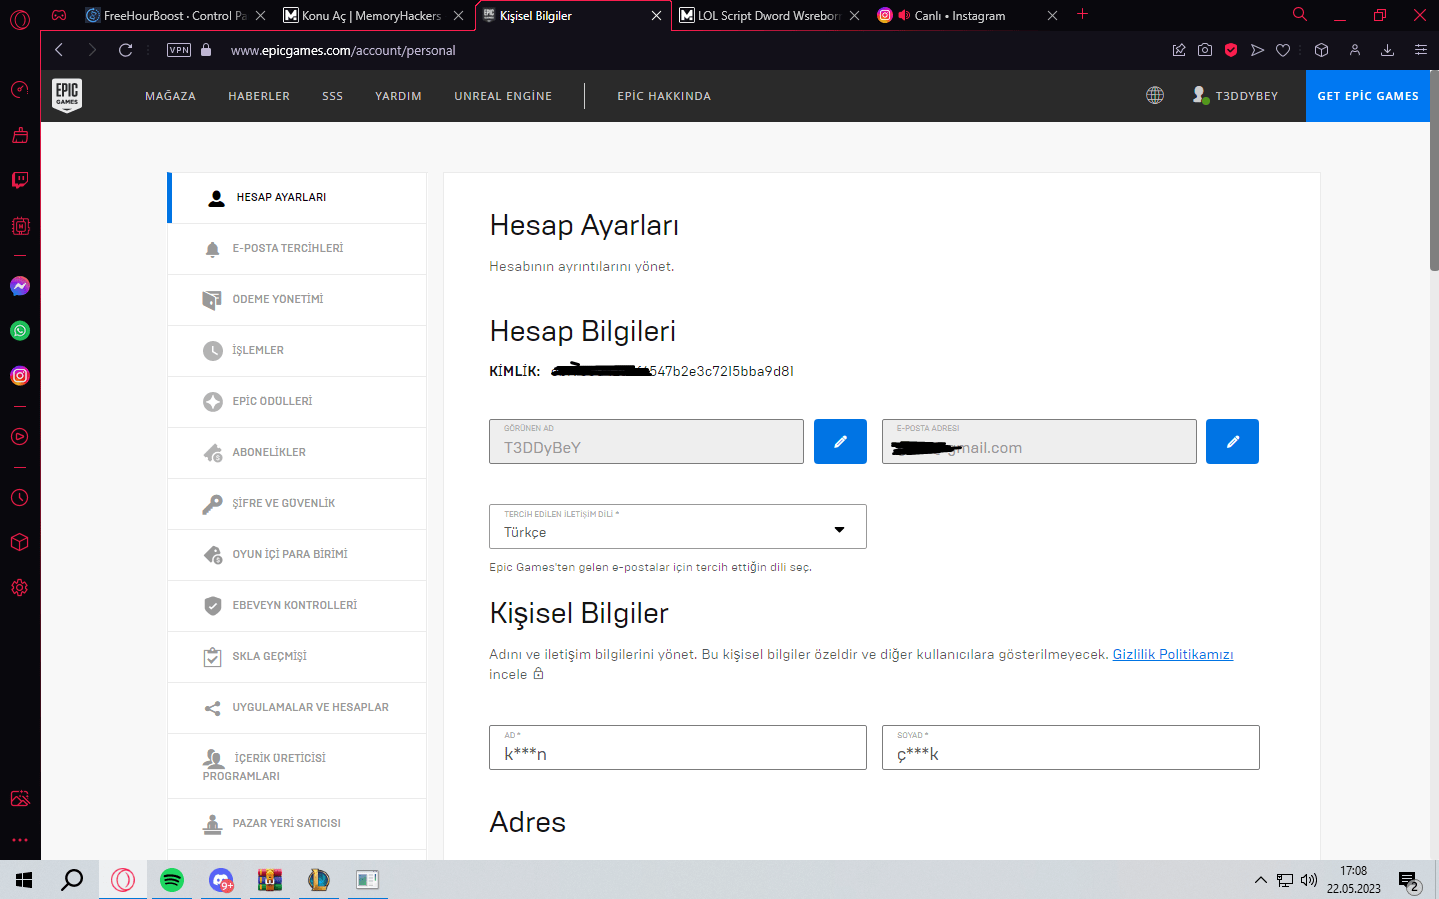Add page to bookmarks with the heart icon
The height and width of the screenshot is (899, 1439).
click(1283, 50)
